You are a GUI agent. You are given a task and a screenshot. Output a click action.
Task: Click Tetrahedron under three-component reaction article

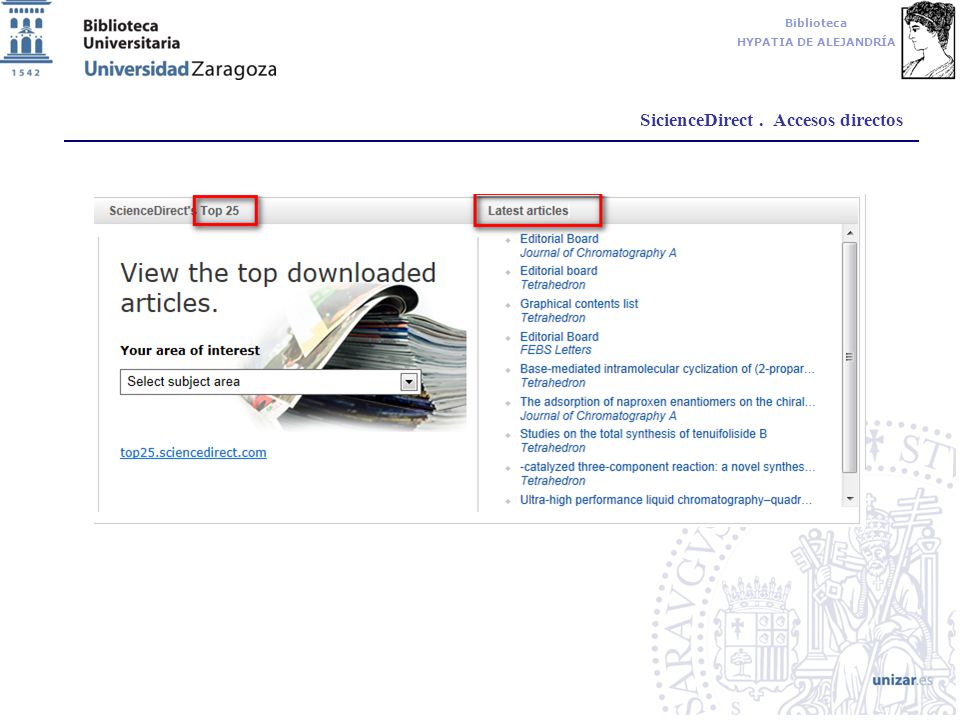553,481
